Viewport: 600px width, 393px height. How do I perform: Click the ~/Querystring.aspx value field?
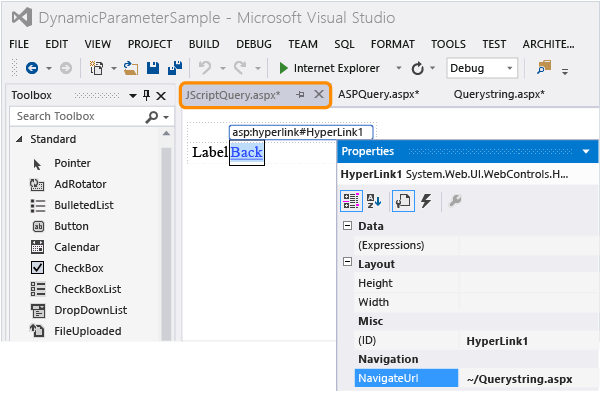(529, 379)
